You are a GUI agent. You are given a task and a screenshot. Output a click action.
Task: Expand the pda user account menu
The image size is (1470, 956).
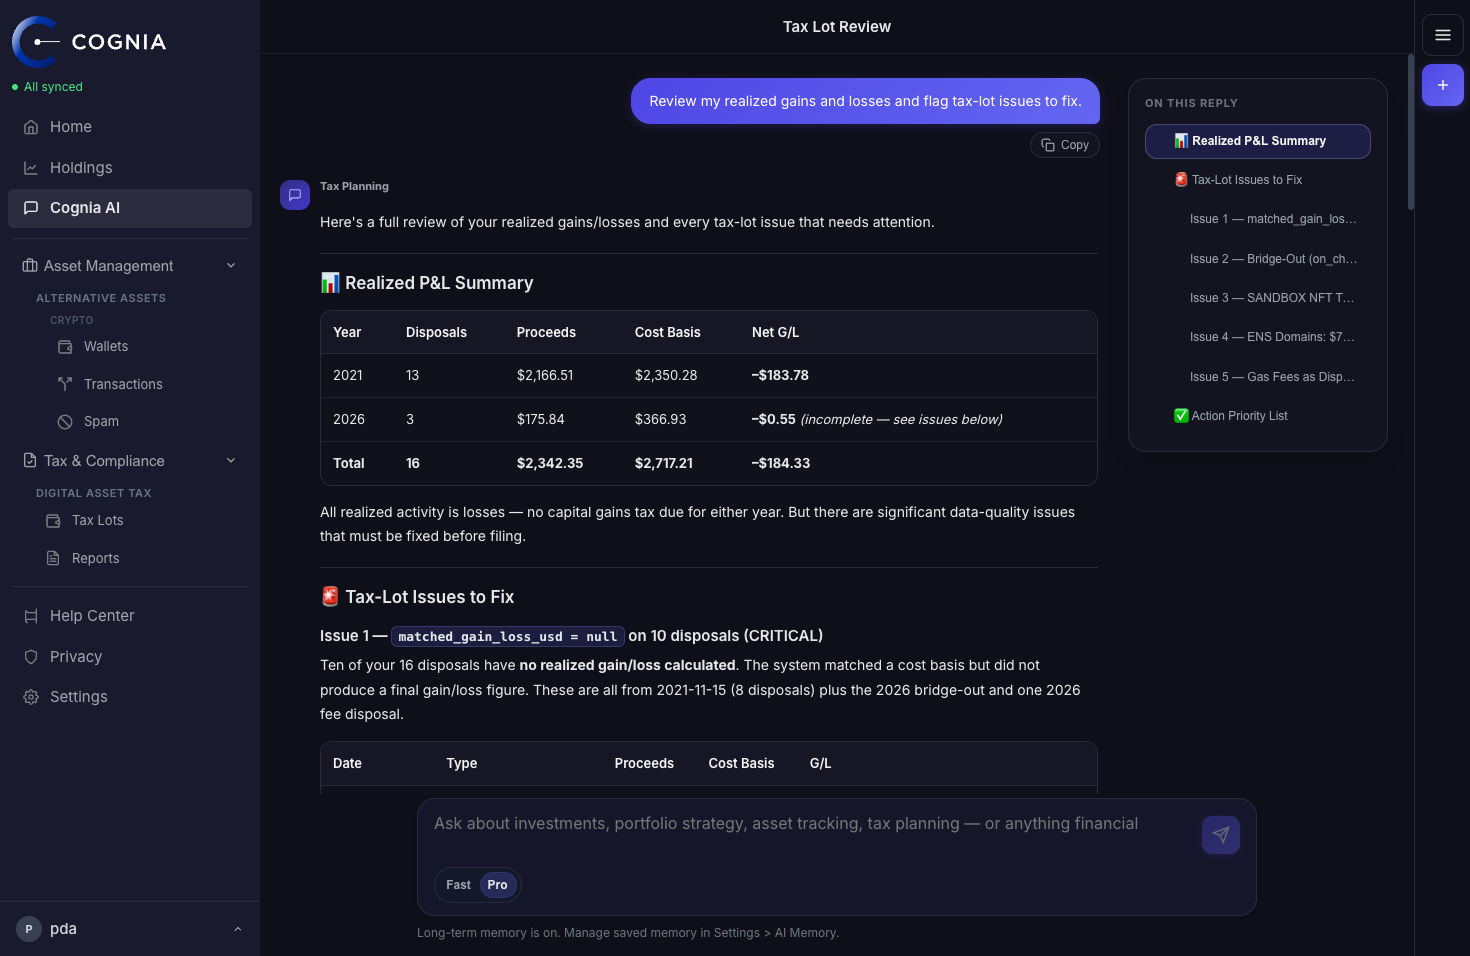(130, 929)
